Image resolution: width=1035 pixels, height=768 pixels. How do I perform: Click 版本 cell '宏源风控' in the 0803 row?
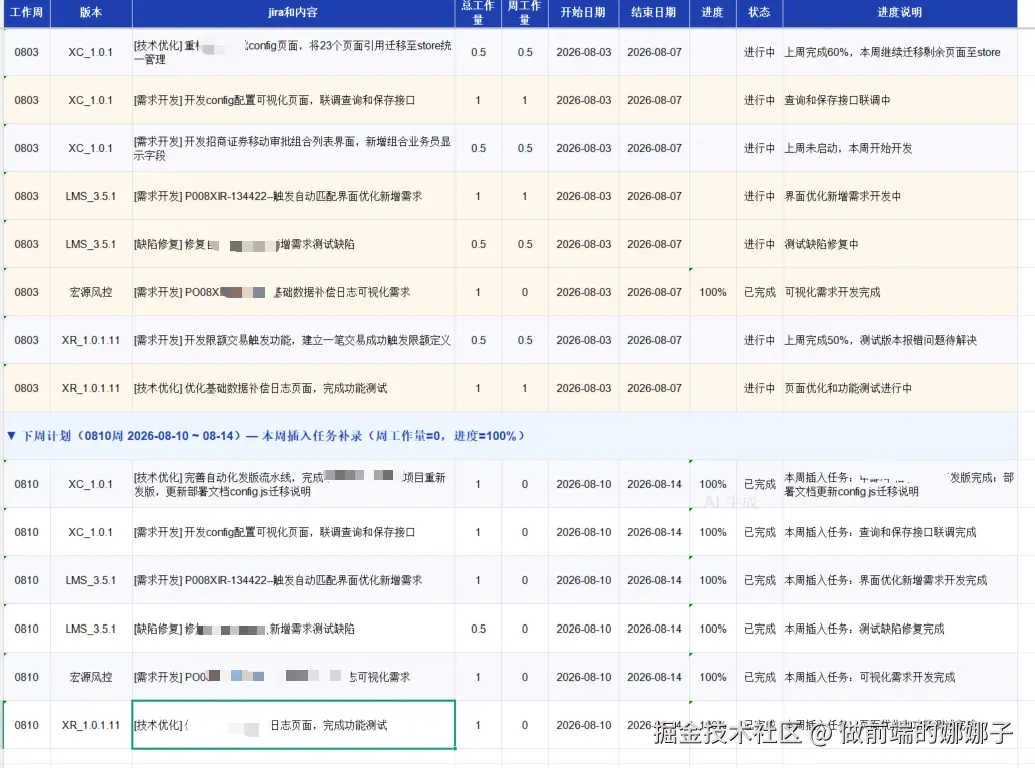(x=91, y=292)
